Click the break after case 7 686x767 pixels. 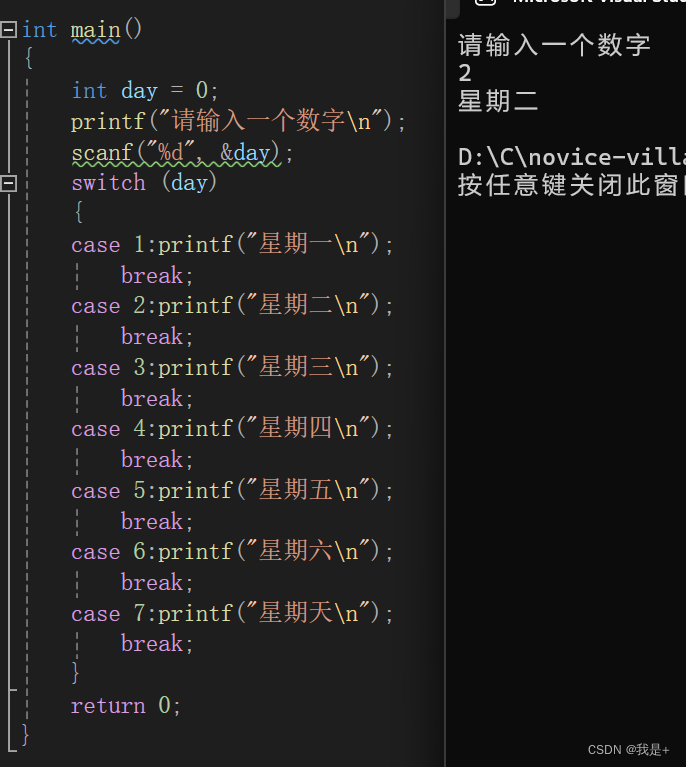157,644
